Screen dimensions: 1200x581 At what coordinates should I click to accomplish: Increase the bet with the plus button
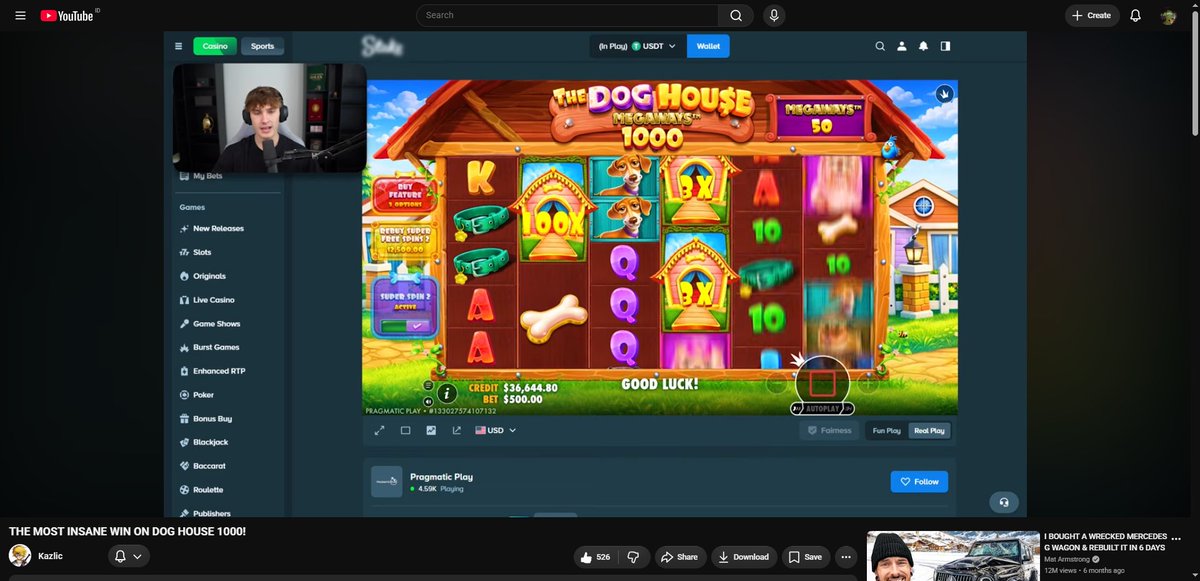(x=869, y=383)
